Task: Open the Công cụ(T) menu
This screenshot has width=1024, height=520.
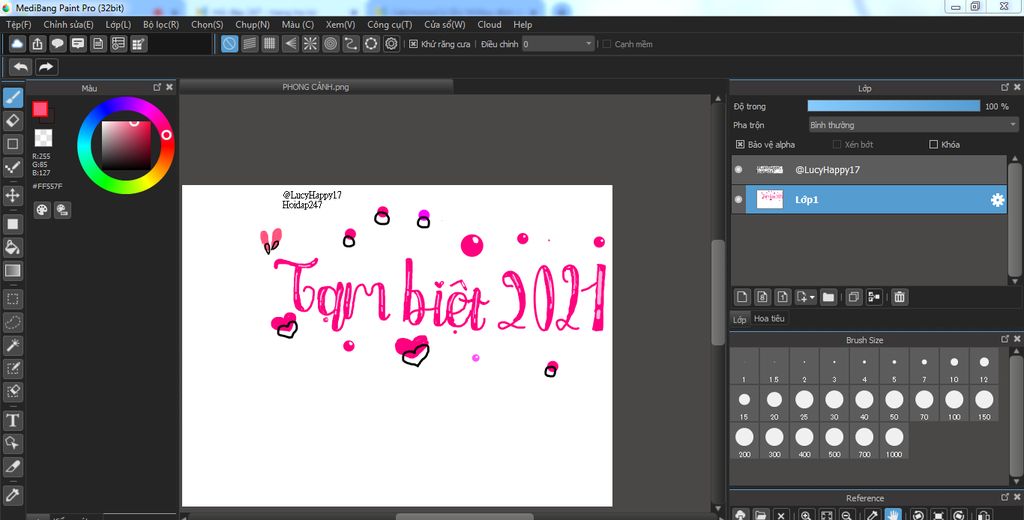Action: (390, 24)
